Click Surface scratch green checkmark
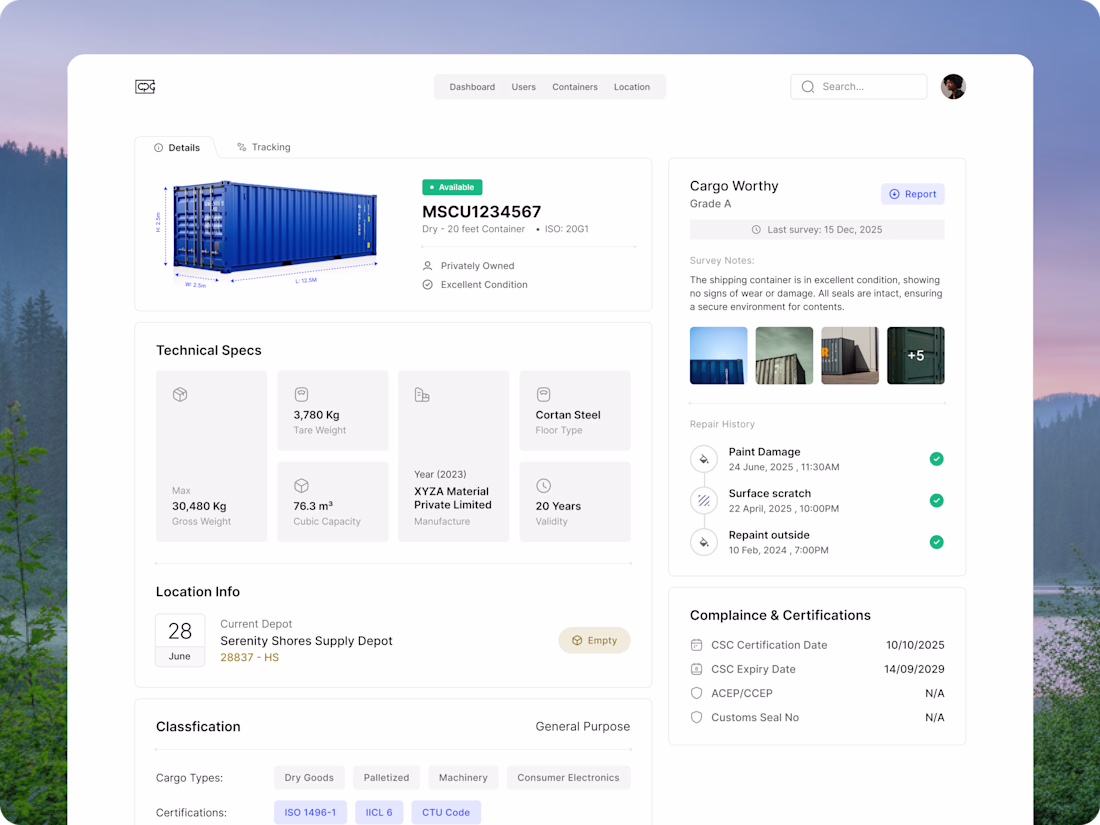Screen dimensions: 1100x825 coord(936,500)
